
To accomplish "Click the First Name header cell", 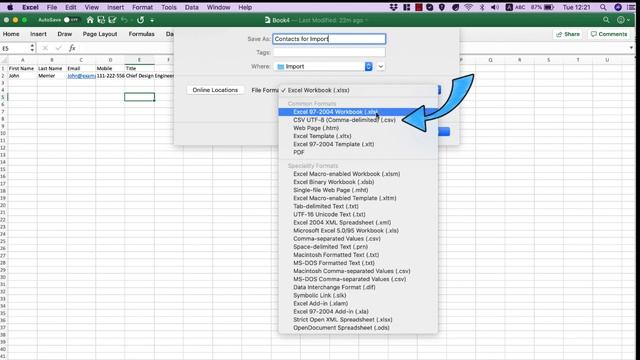I will (22, 69).
